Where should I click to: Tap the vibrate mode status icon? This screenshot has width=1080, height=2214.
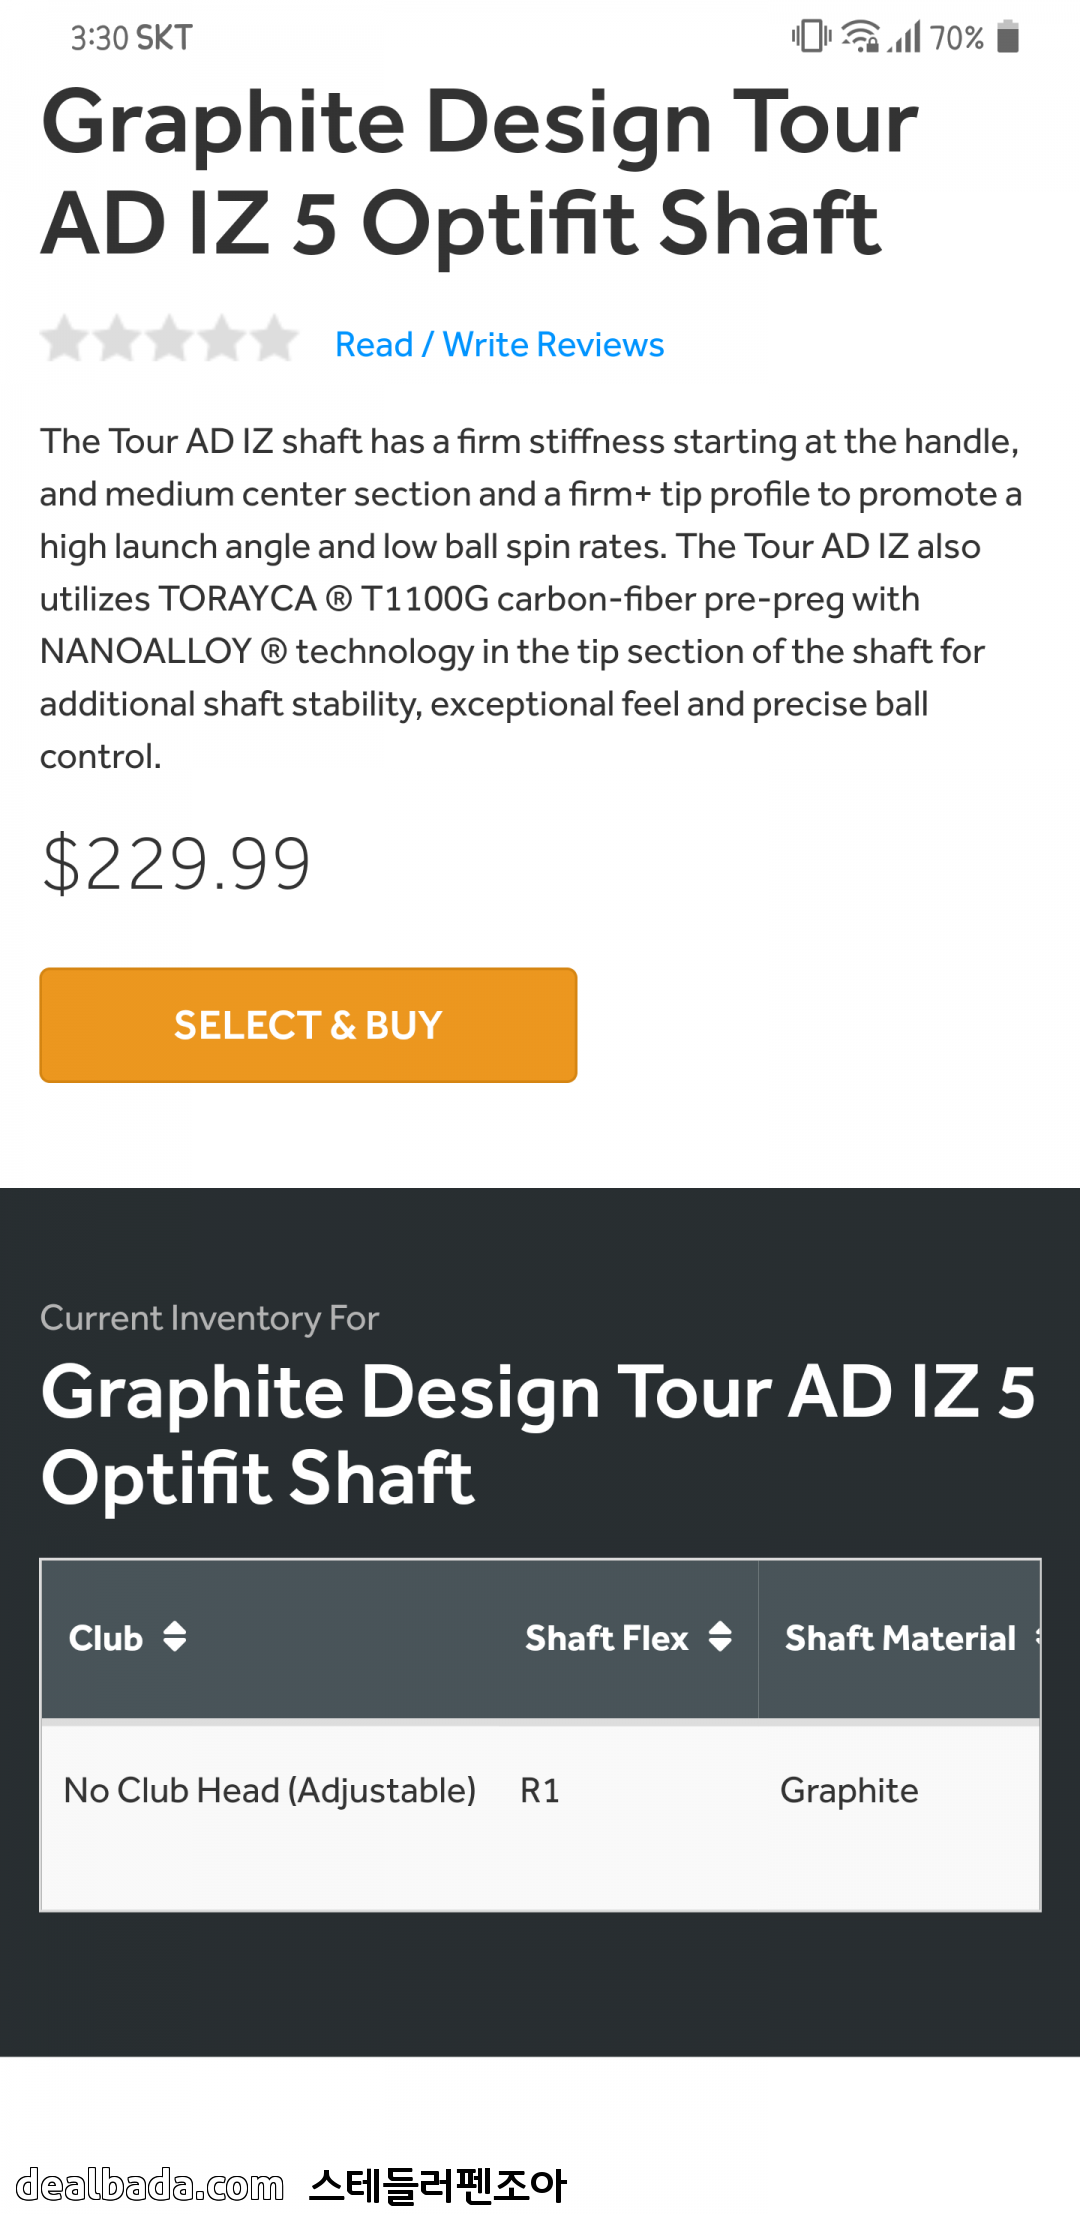[x=811, y=37]
